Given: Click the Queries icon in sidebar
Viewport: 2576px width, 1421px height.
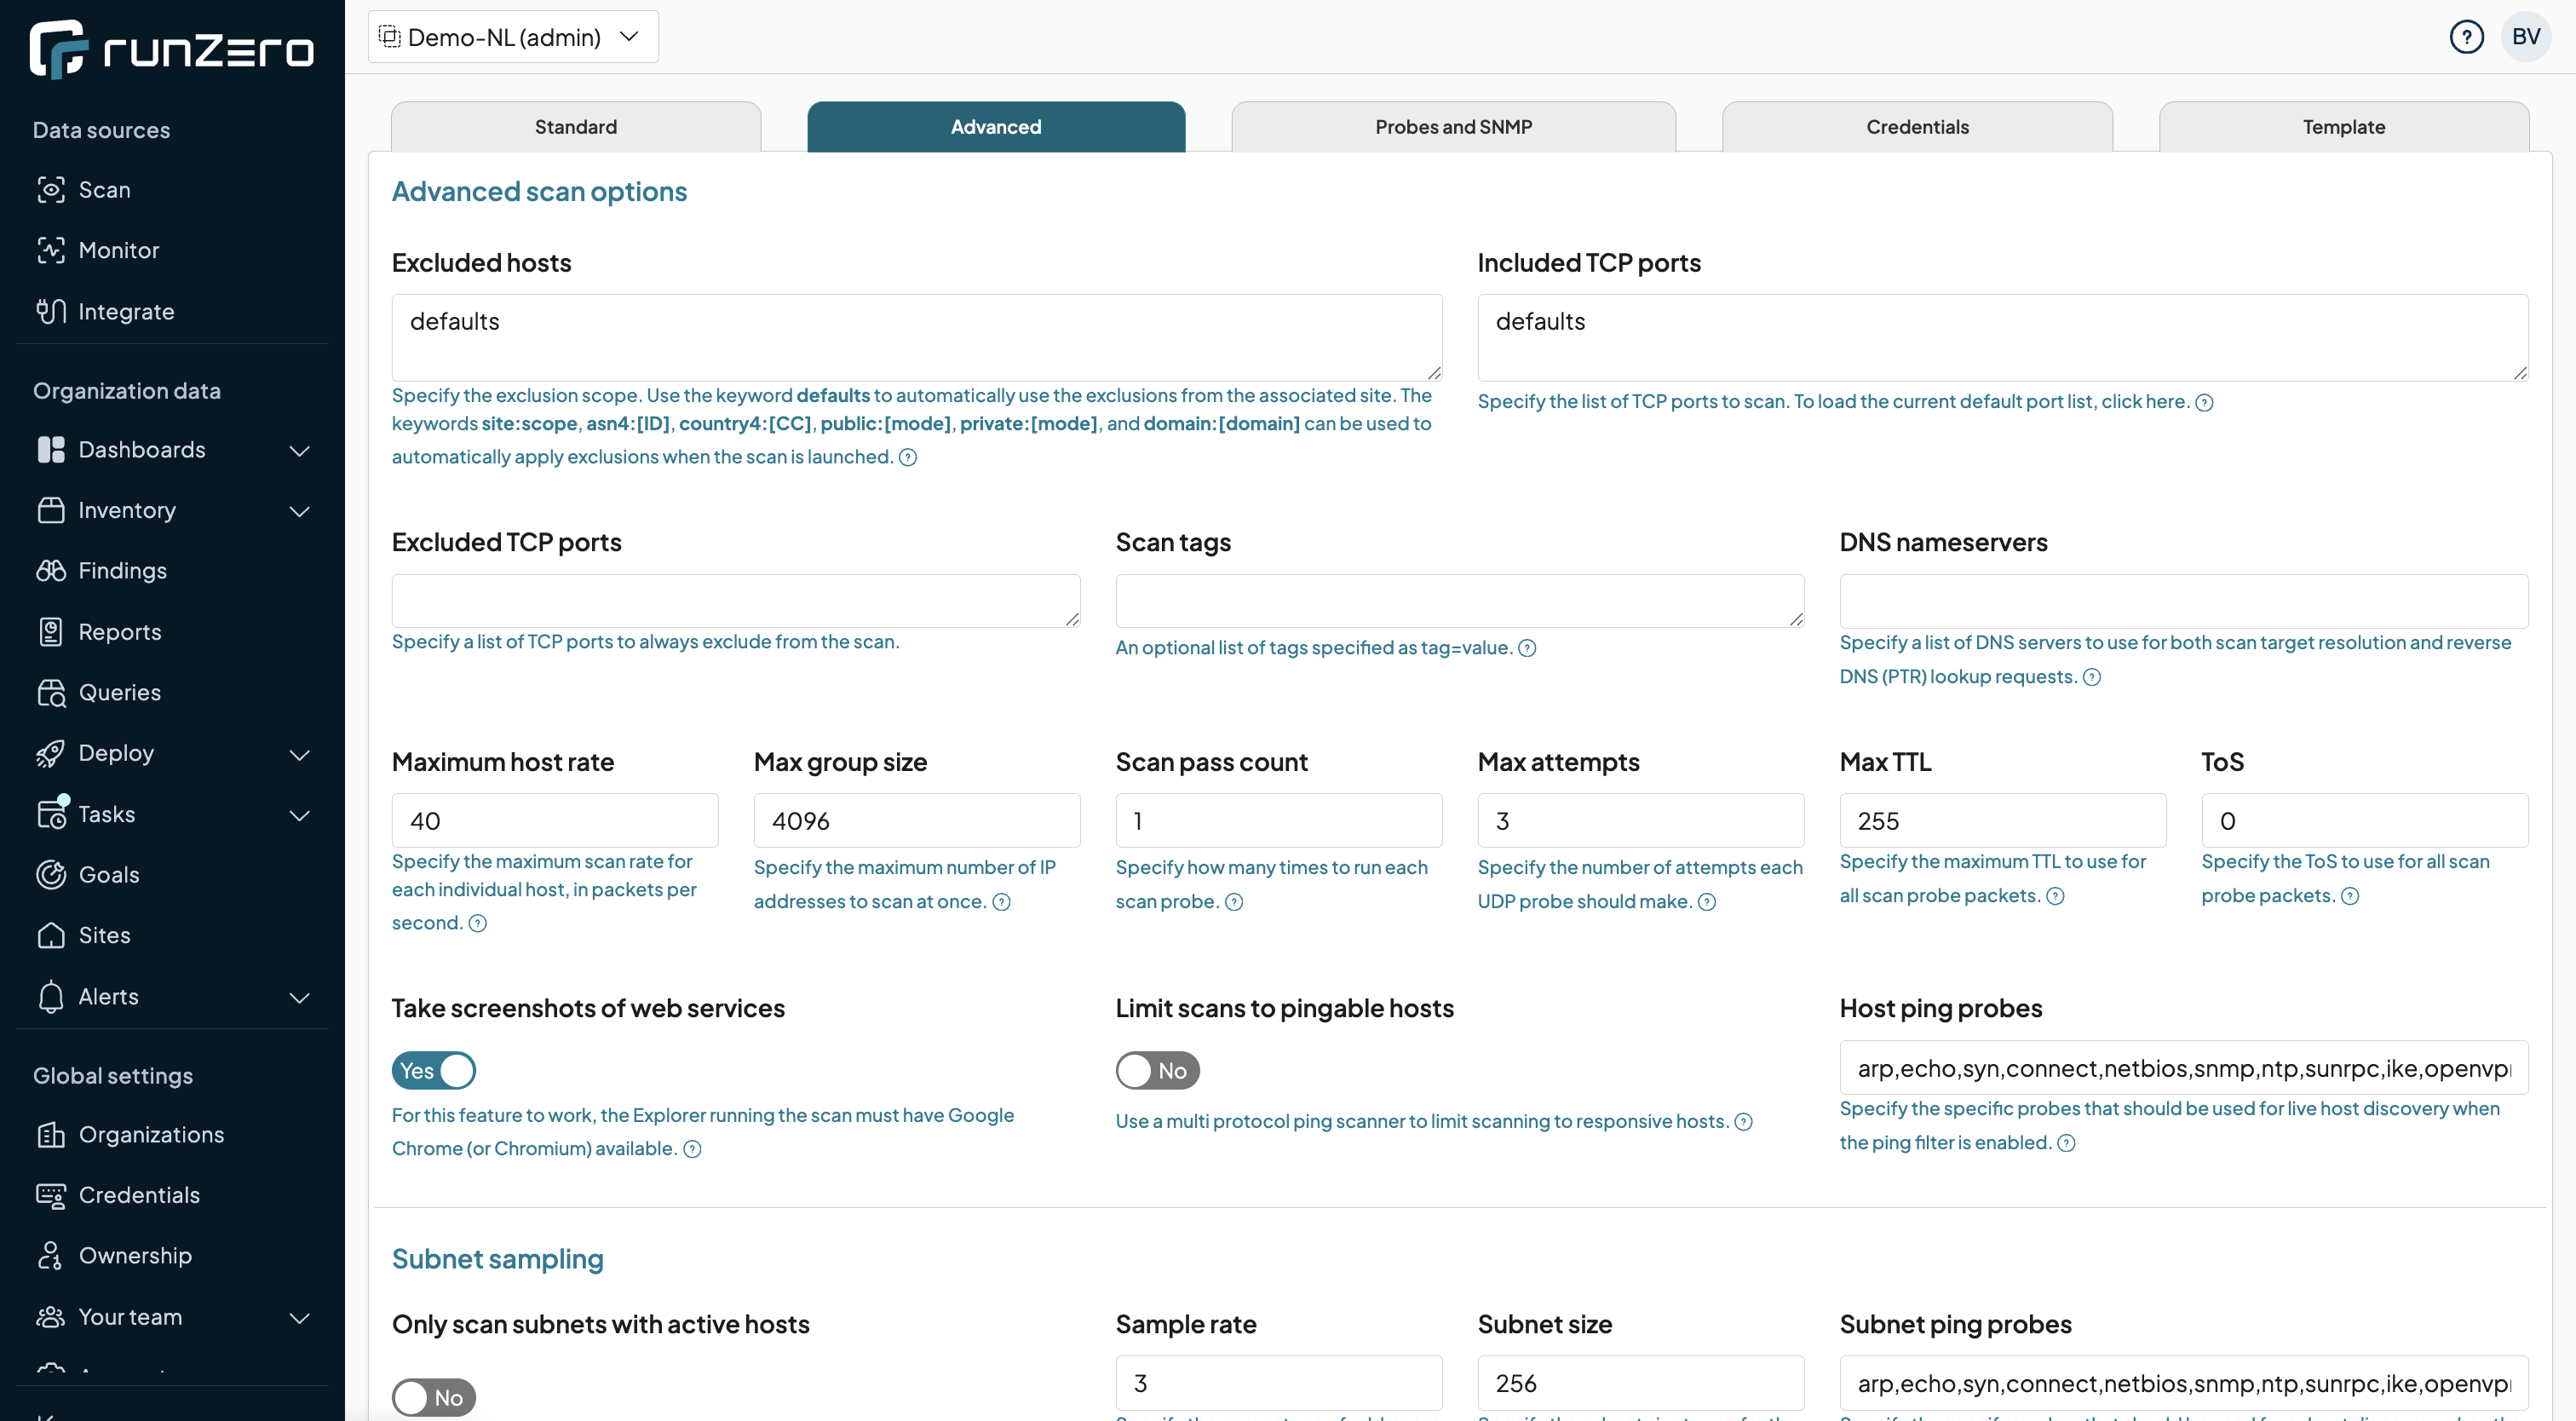Looking at the screenshot, I should pyautogui.click(x=51, y=692).
